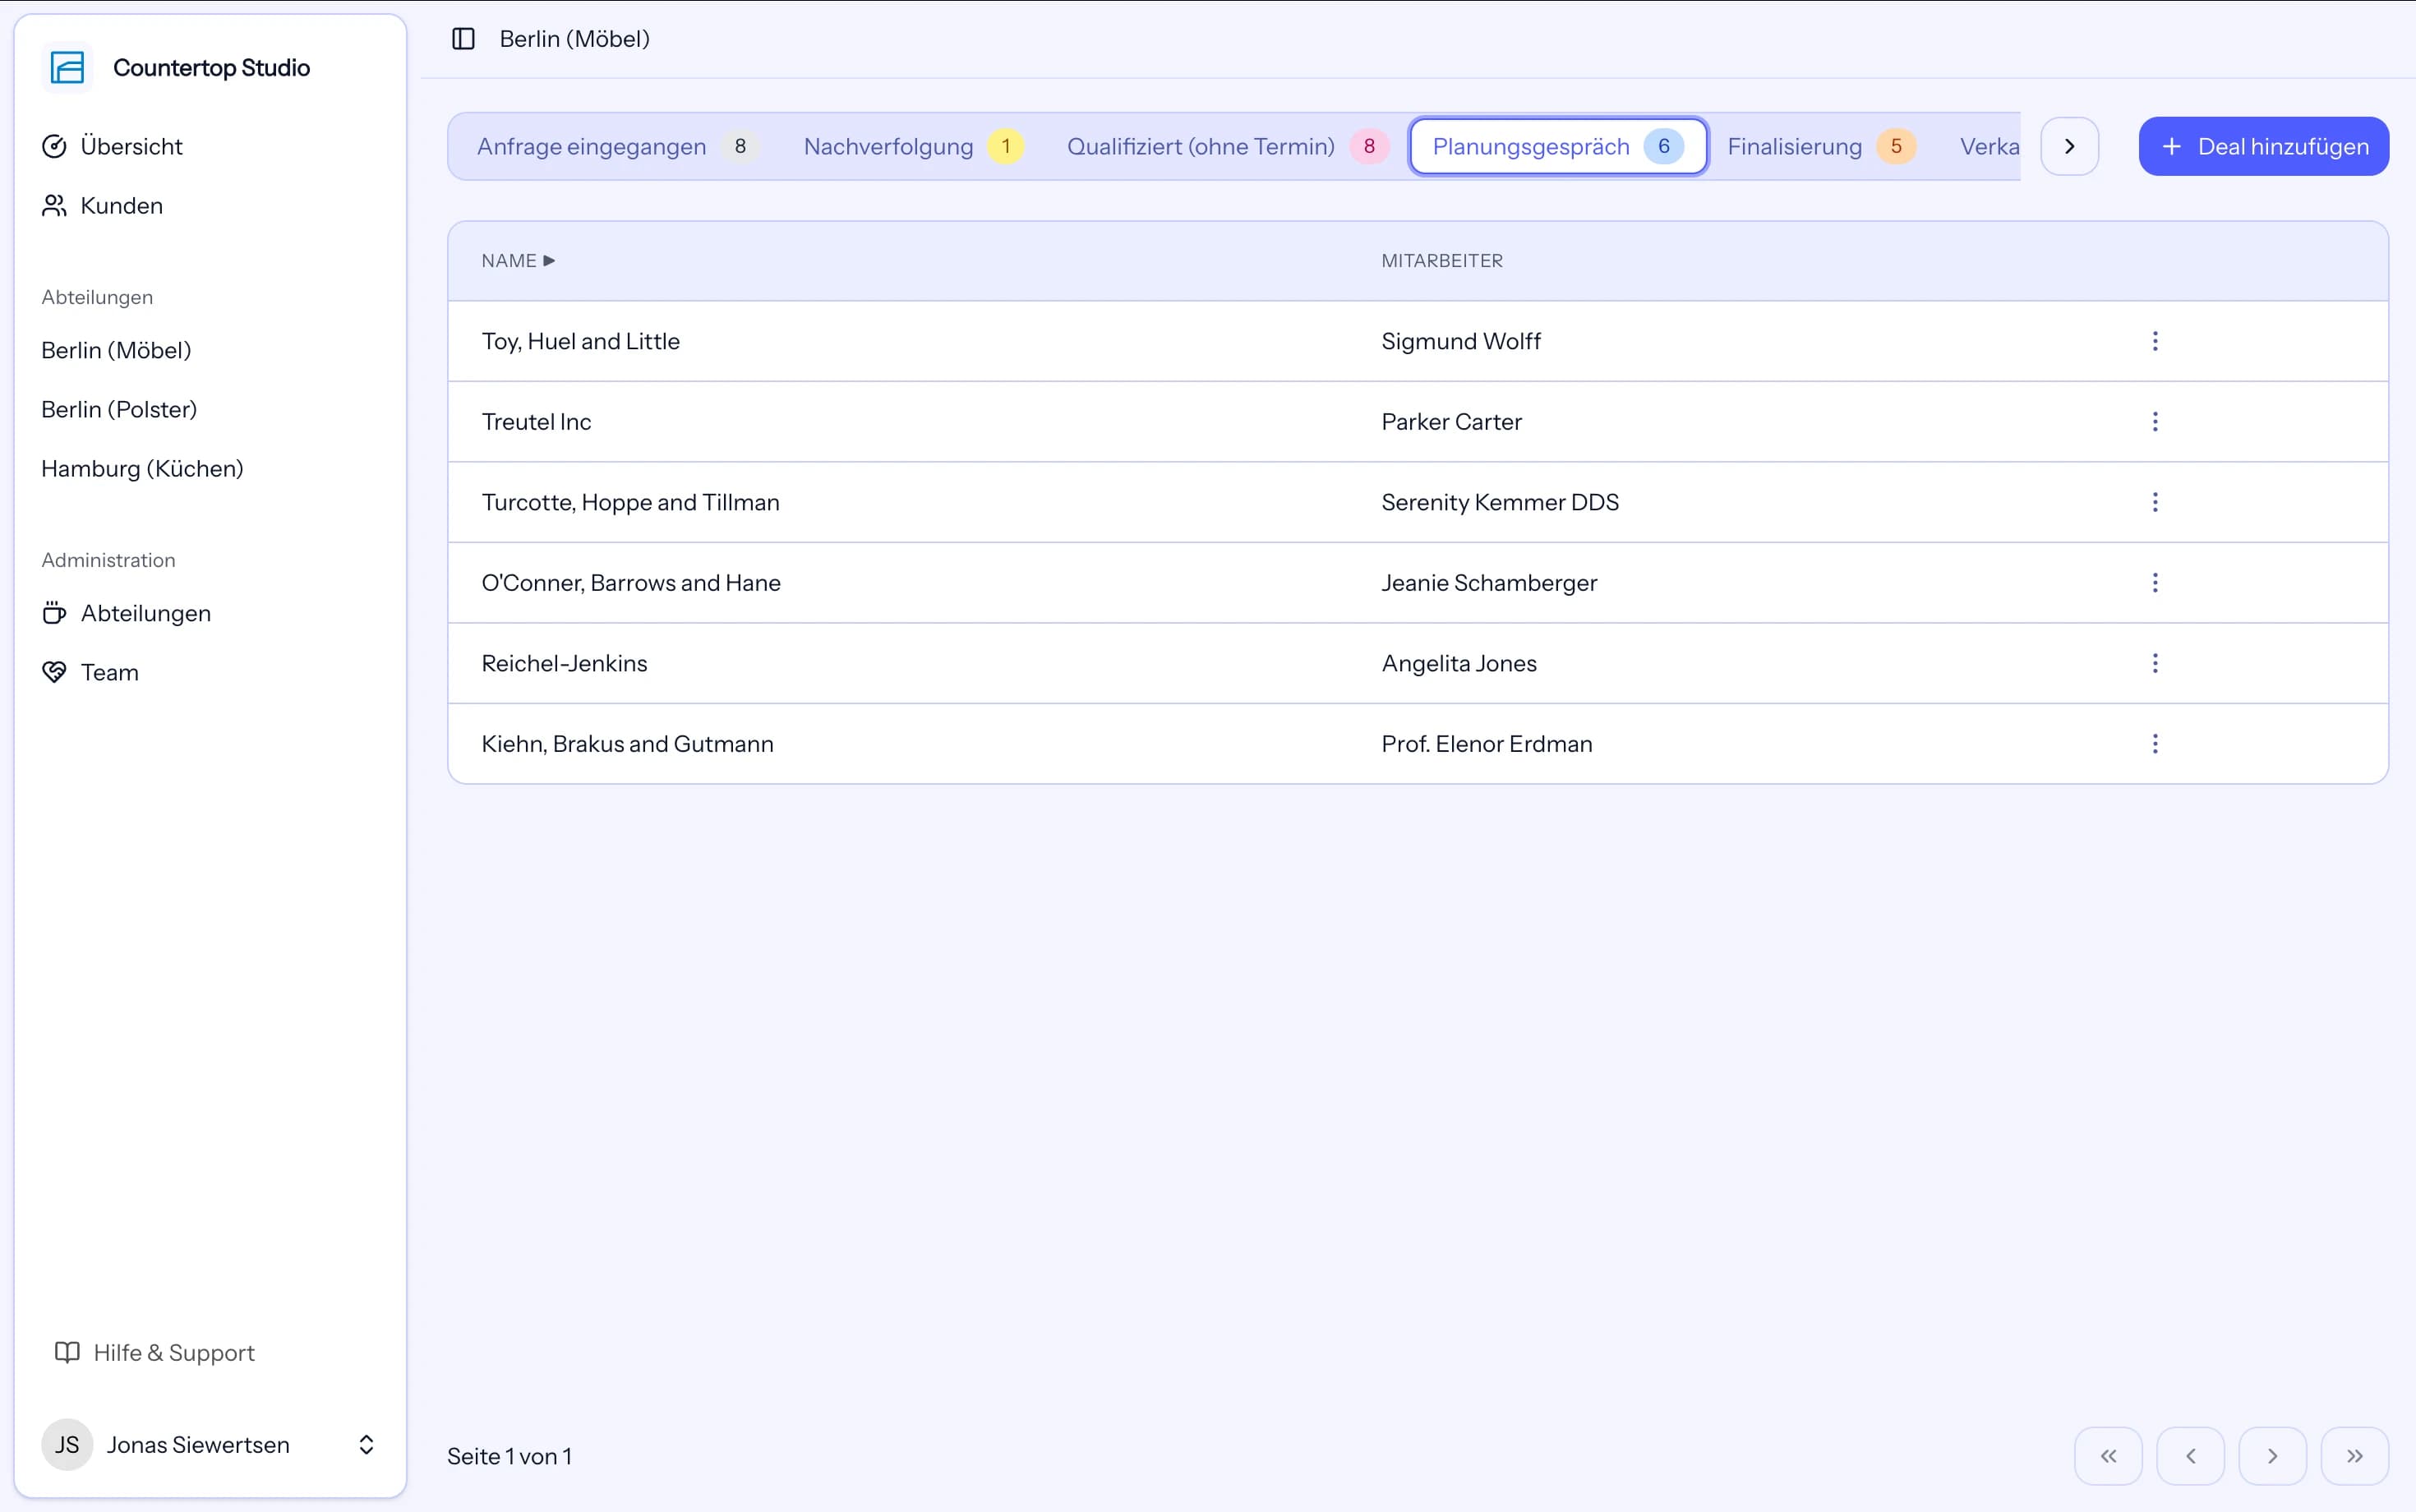Open Abteilungen under Administration
Viewport: 2416px width, 1512px height.
pos(126,613)
